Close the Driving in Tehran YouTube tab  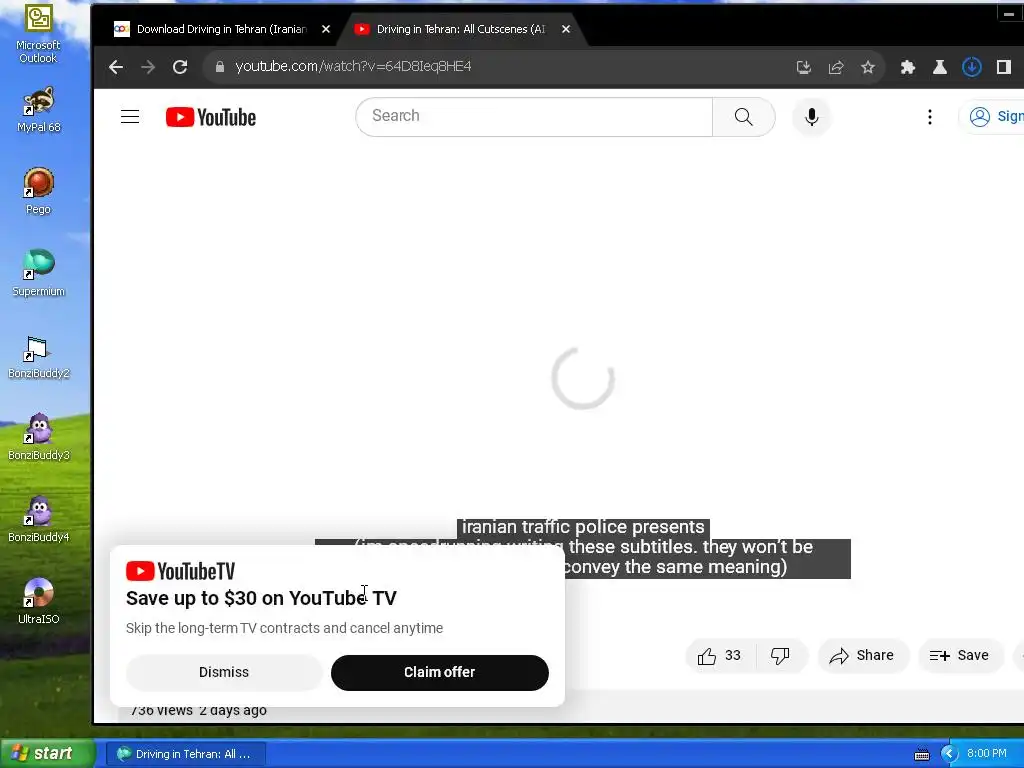(x=566, y=29)
